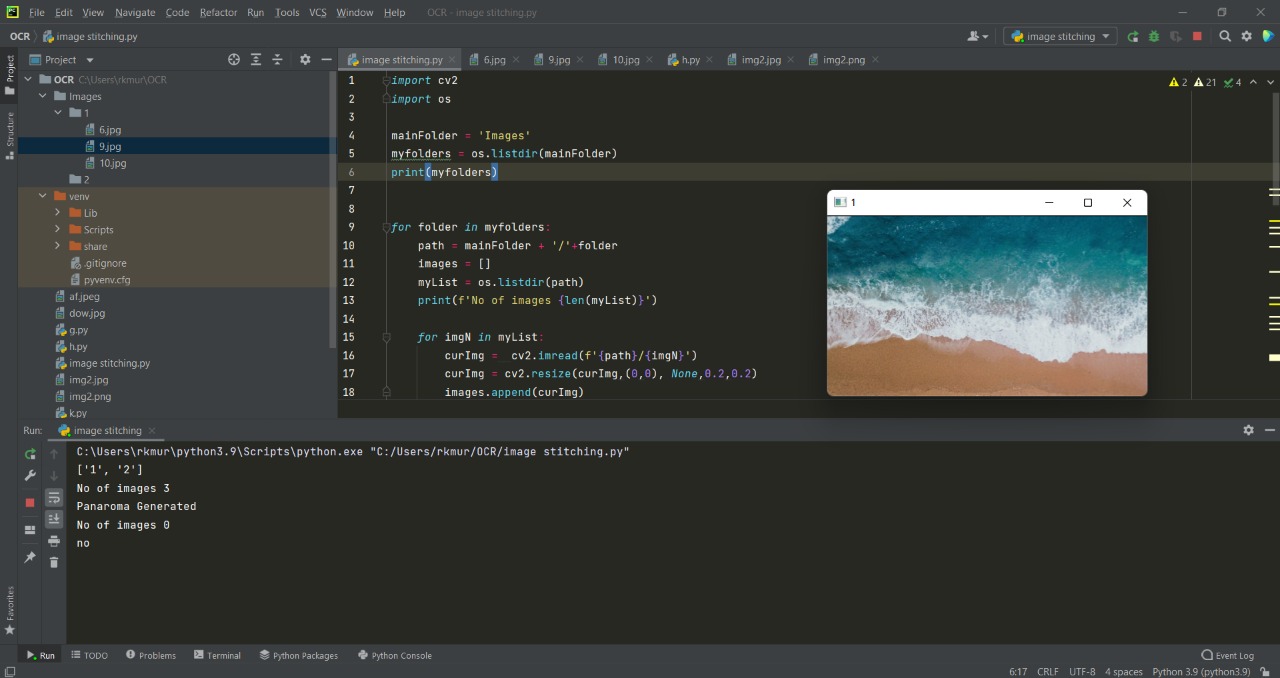The width and height of the screenshot is (1280, 678).
Task: Collapse the Images folder in project tree
Action: point(42,97)
